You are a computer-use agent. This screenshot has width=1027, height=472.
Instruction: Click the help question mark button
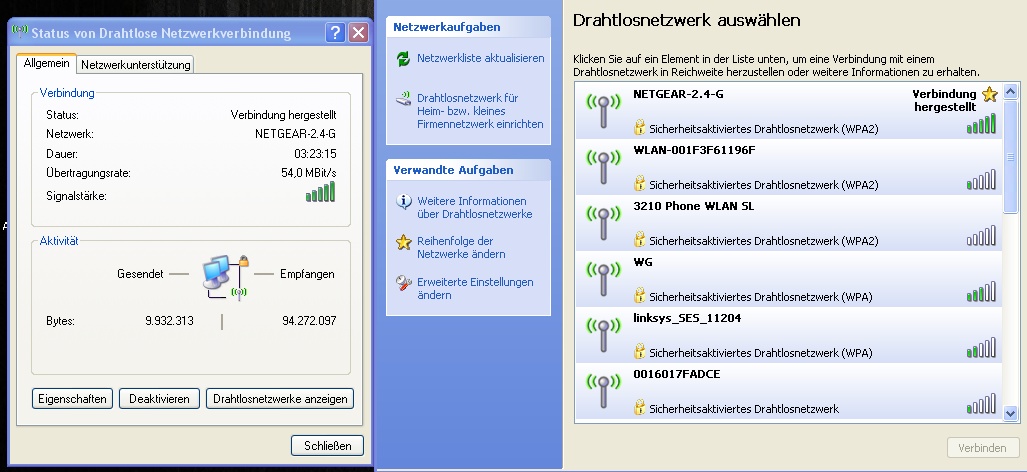coord(336,33)
